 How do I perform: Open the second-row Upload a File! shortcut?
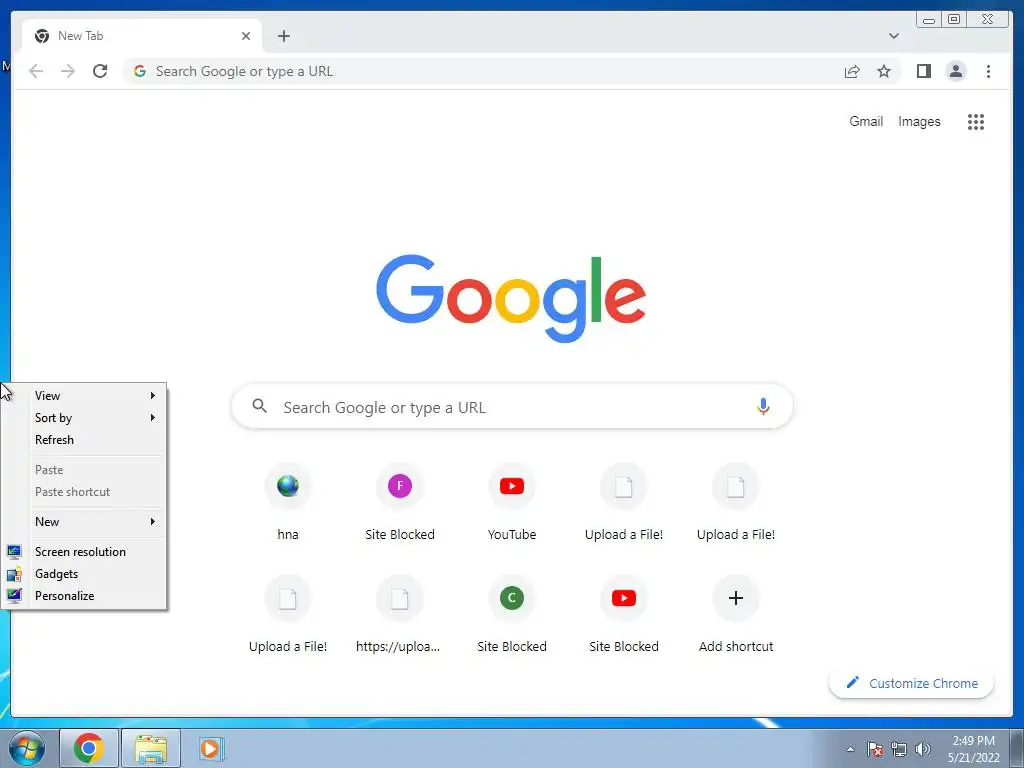[288, 613]
